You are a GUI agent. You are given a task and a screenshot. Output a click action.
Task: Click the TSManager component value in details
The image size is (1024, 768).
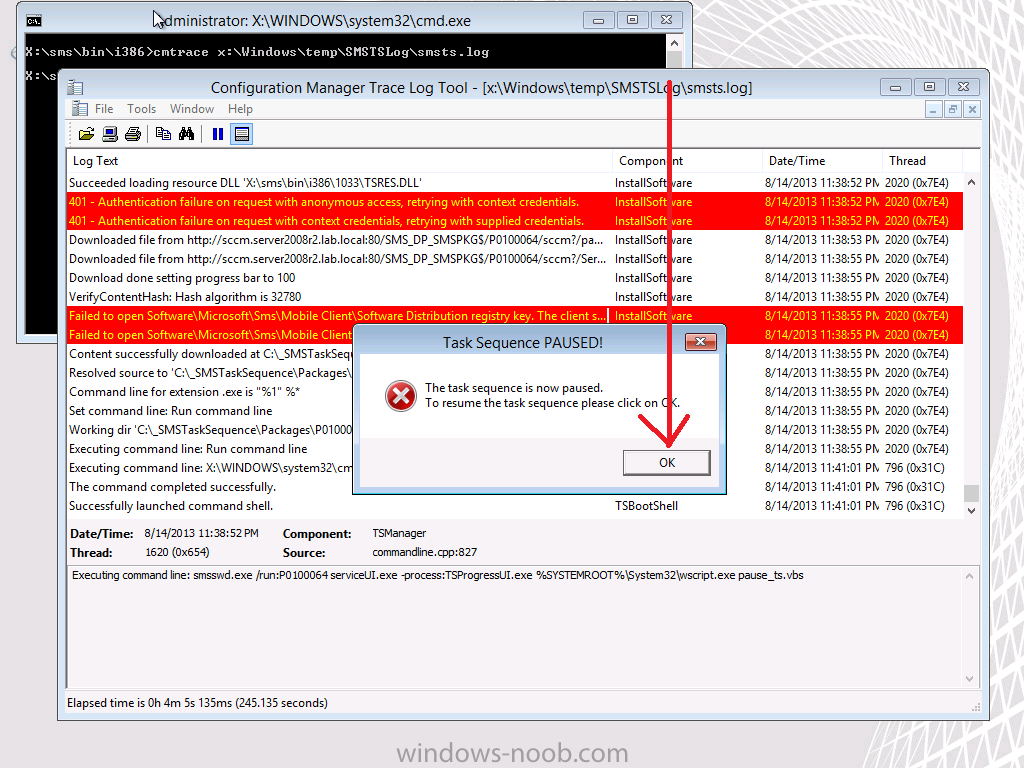[398, 533]
